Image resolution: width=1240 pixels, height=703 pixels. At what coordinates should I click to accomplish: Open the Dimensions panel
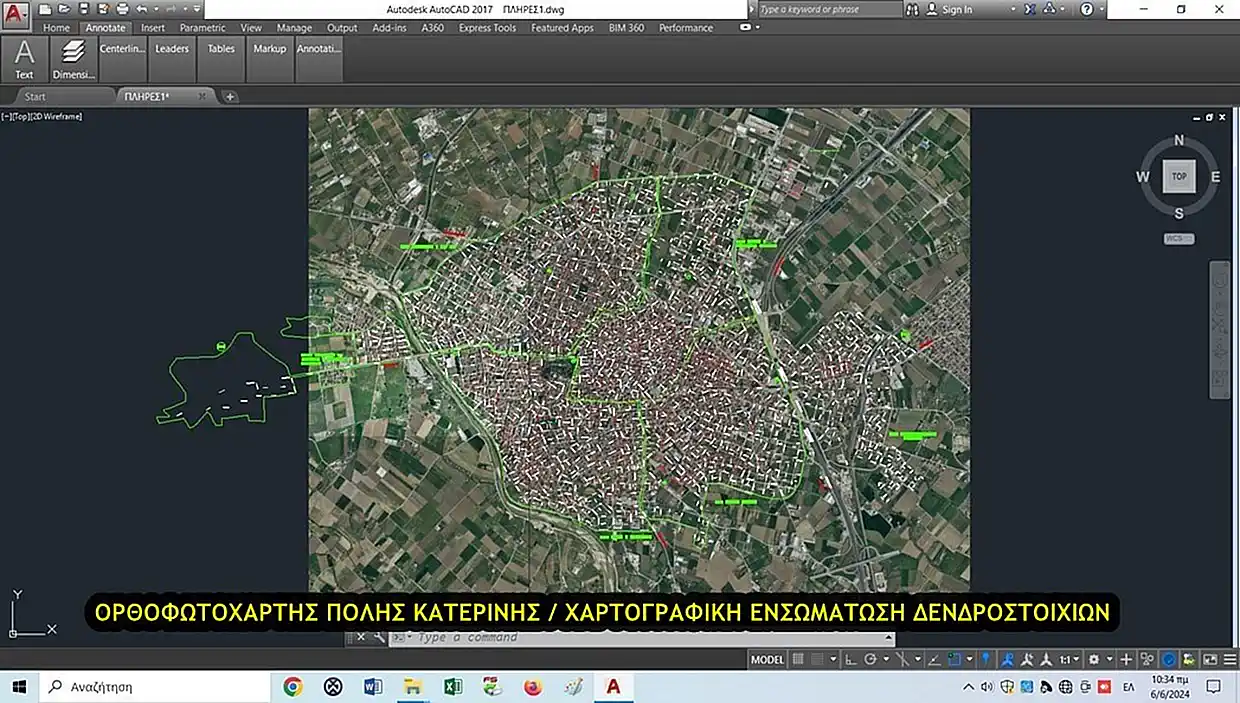coord(73,59)
